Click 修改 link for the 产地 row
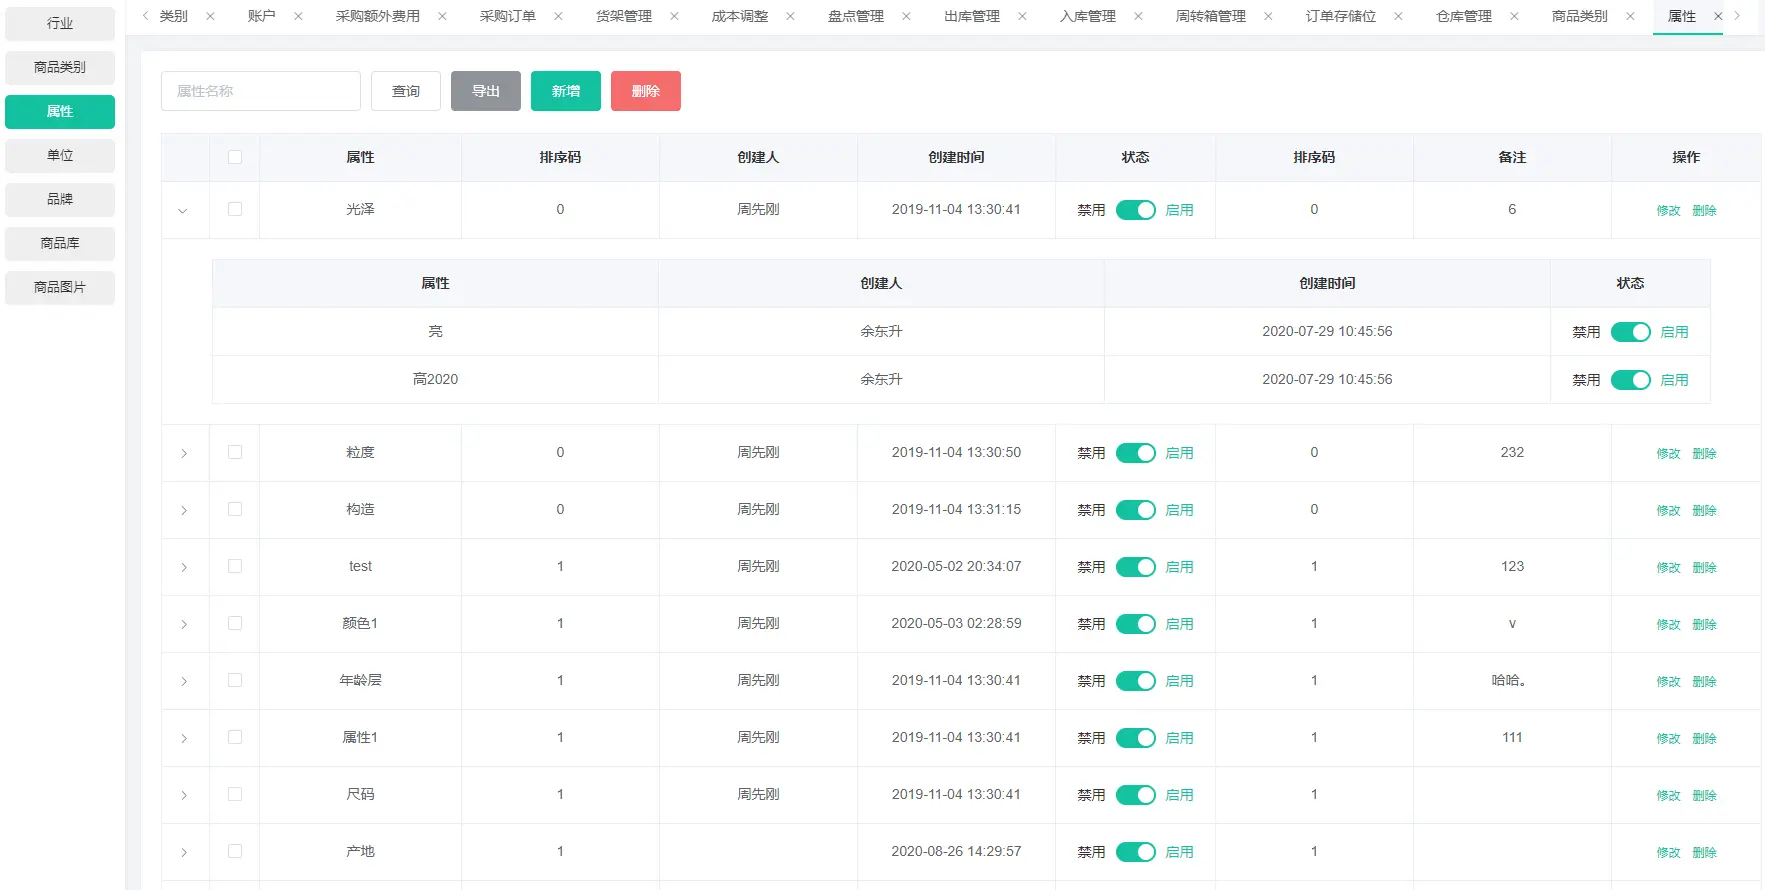Screen dimensions: 1765x890 (x=1668, y=853)
